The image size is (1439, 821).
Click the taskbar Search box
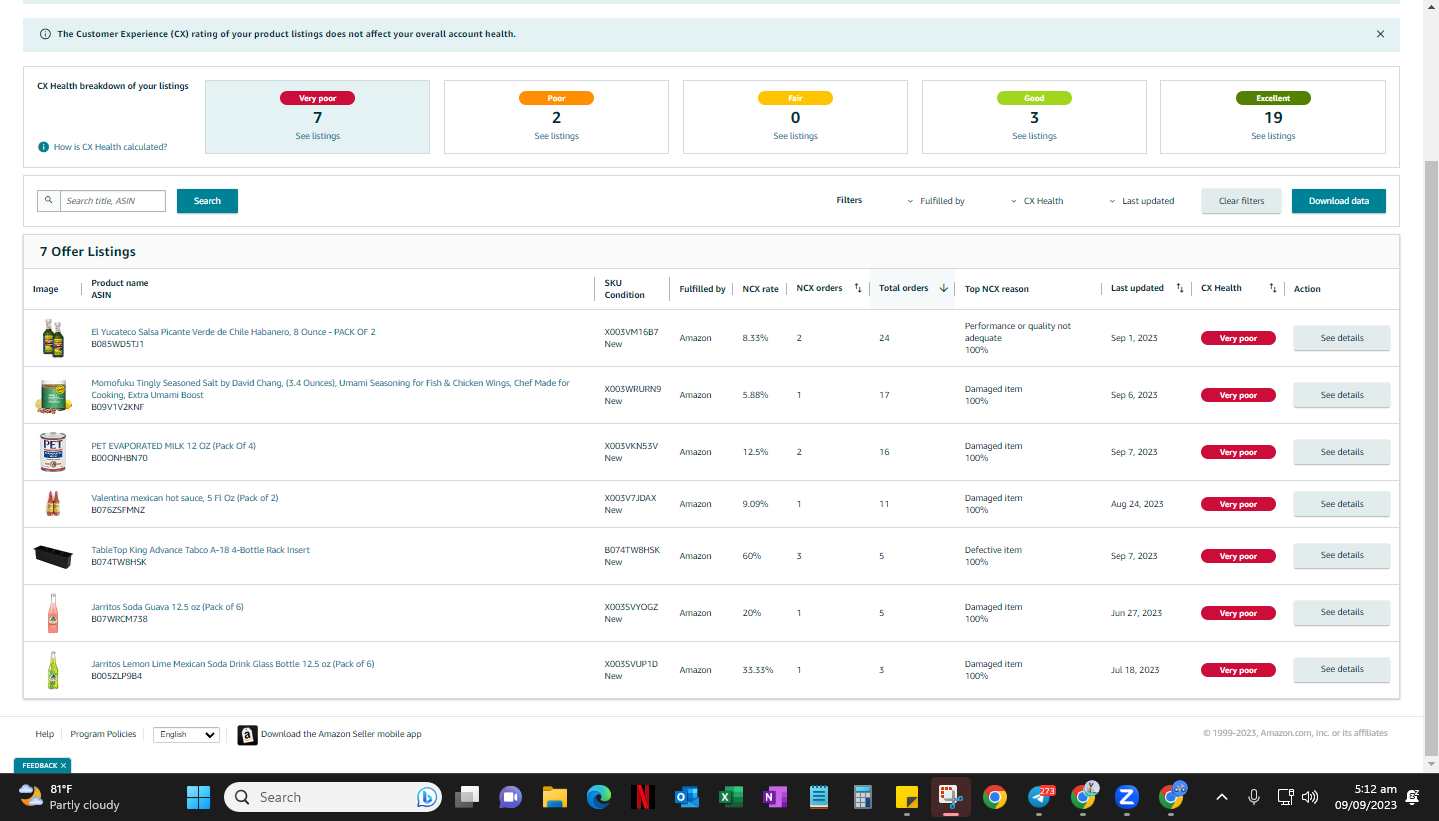point(333,797)
